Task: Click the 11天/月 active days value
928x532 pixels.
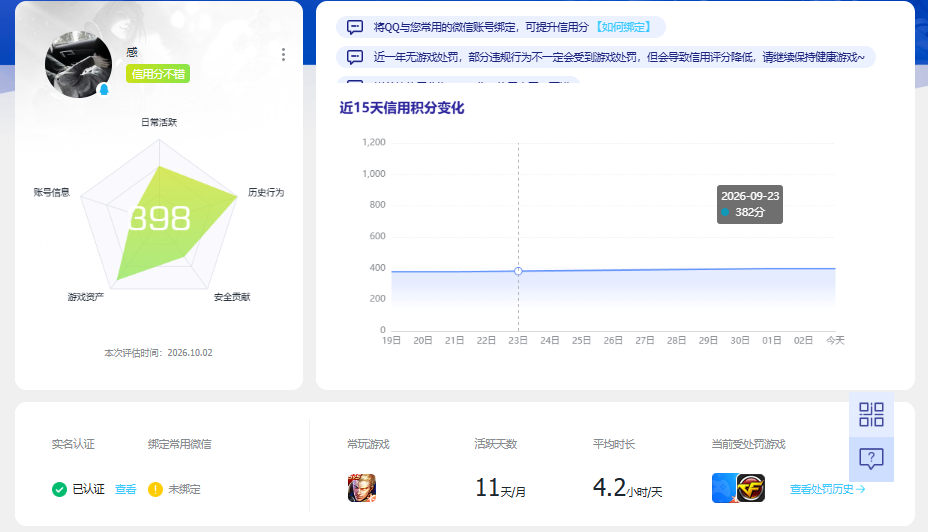Action: pos(500,488)
